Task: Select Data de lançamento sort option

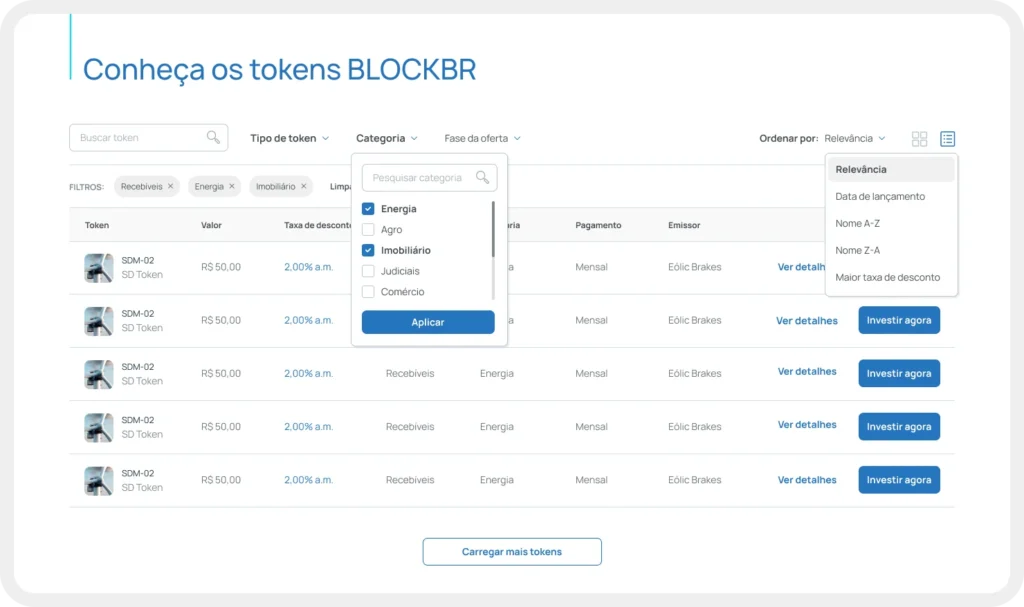Action: point(880,197)
